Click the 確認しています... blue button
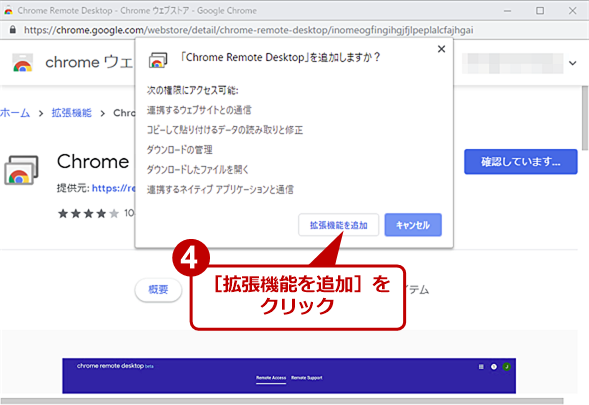The height and width of the screenshot is (405, 589). (521, 162)
